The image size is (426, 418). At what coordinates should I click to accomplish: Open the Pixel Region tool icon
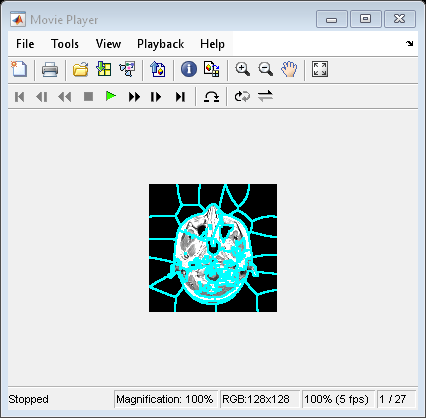(x=212, y=69)
